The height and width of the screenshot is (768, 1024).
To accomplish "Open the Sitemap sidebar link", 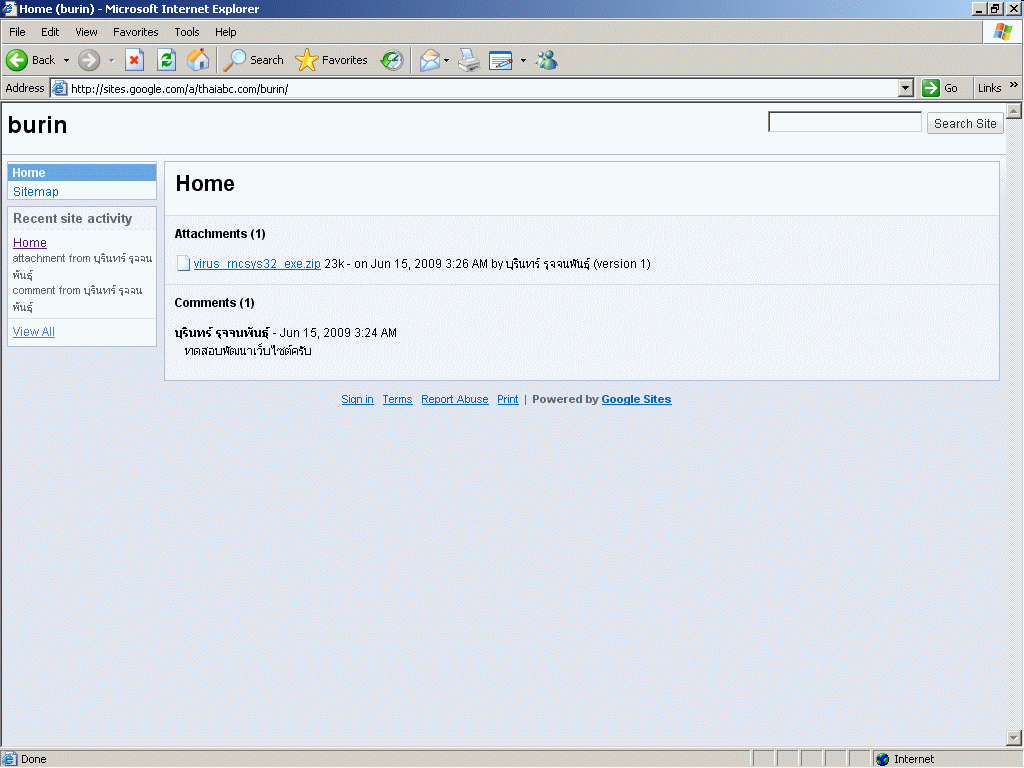I will coord(36,192).
